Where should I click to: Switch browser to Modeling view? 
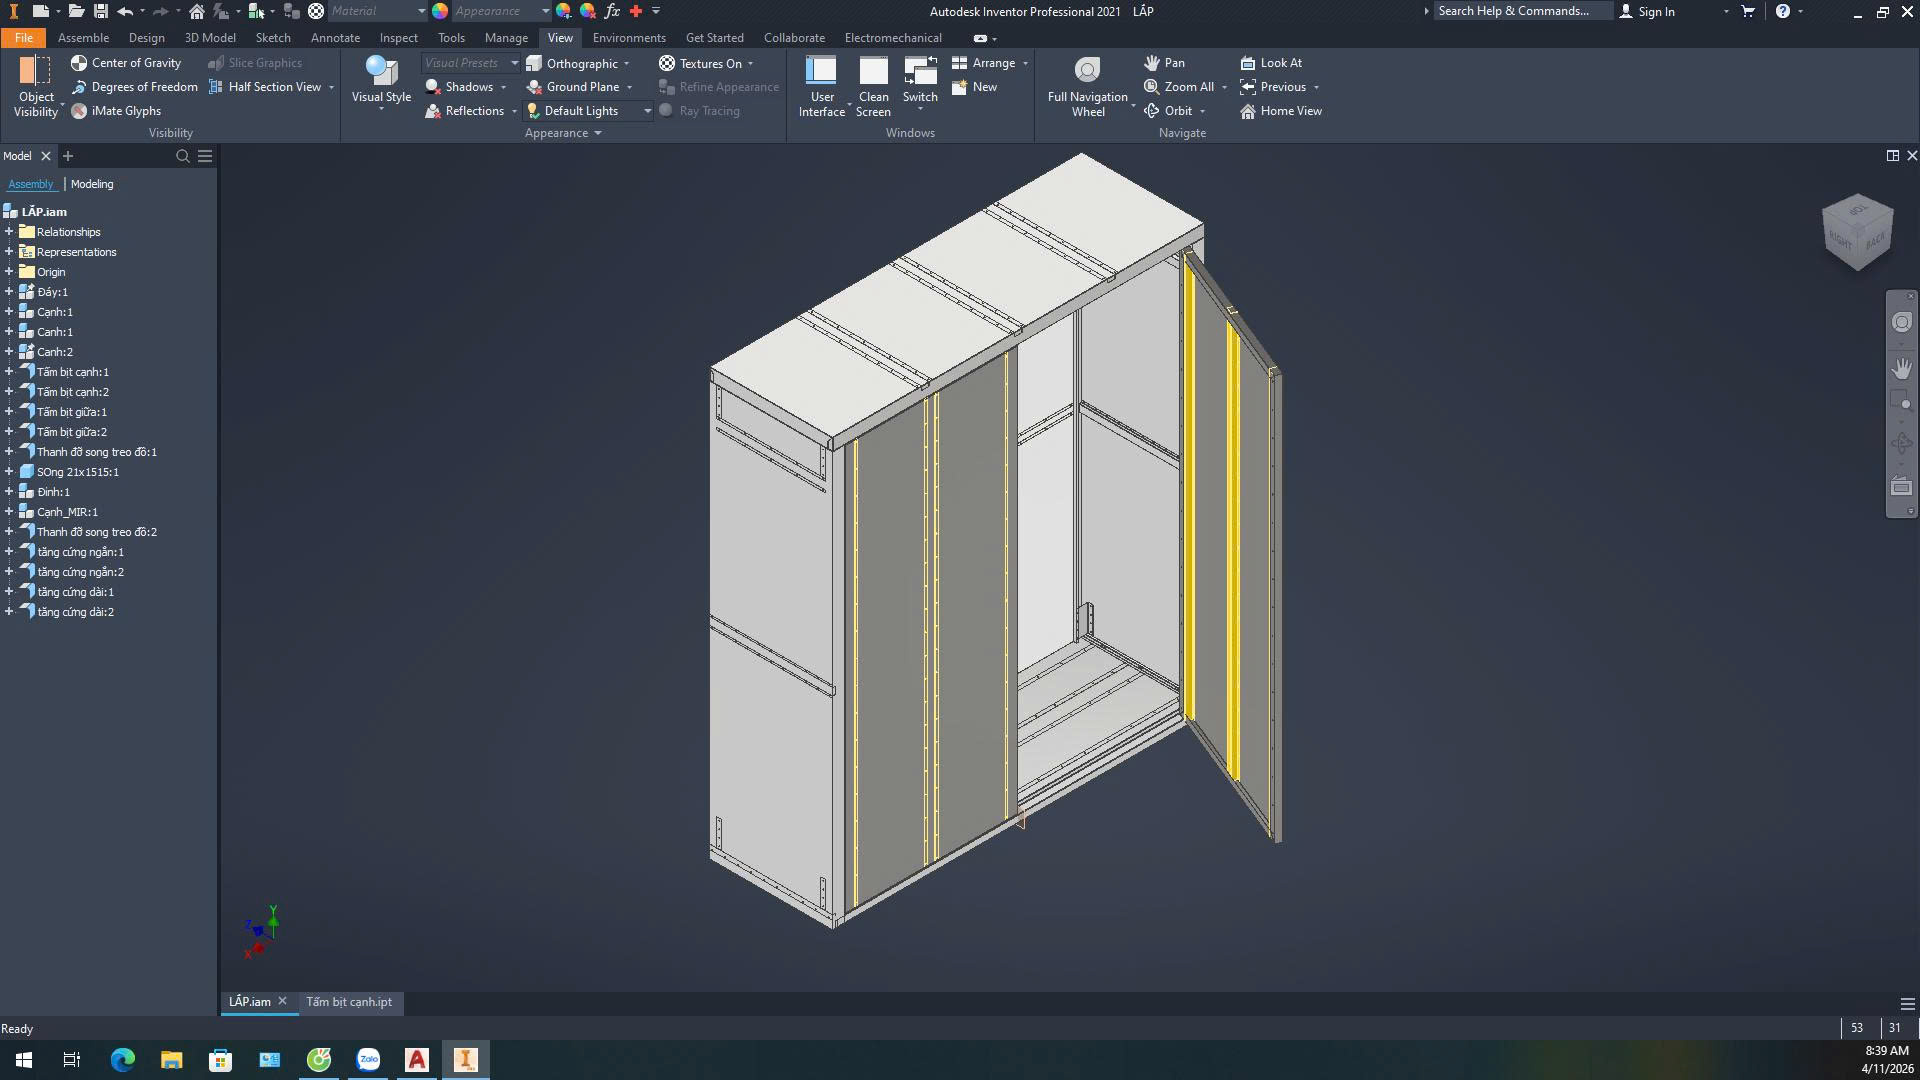click(x=92, y=184)
